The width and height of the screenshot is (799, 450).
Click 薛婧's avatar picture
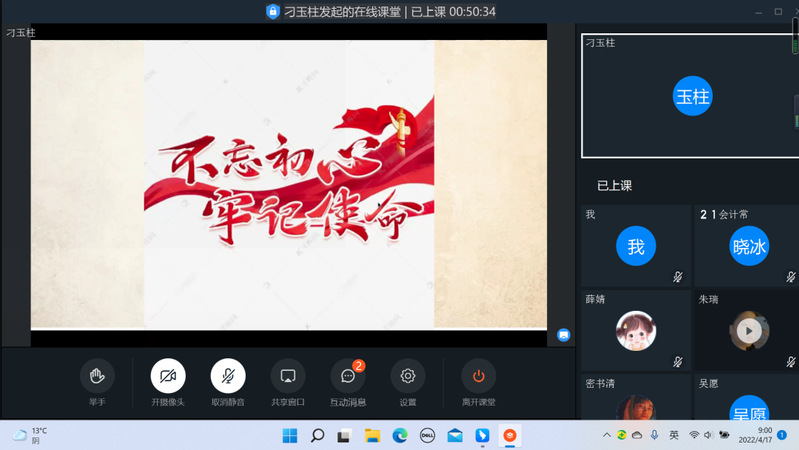click(x=636, y=331)
